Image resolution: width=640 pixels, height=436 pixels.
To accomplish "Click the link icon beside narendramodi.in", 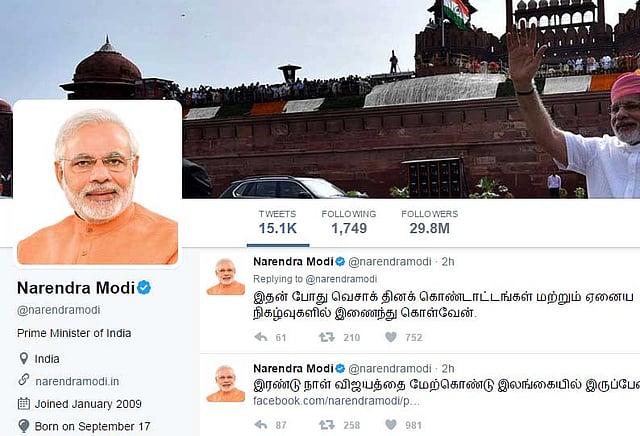I will point(24,380).
